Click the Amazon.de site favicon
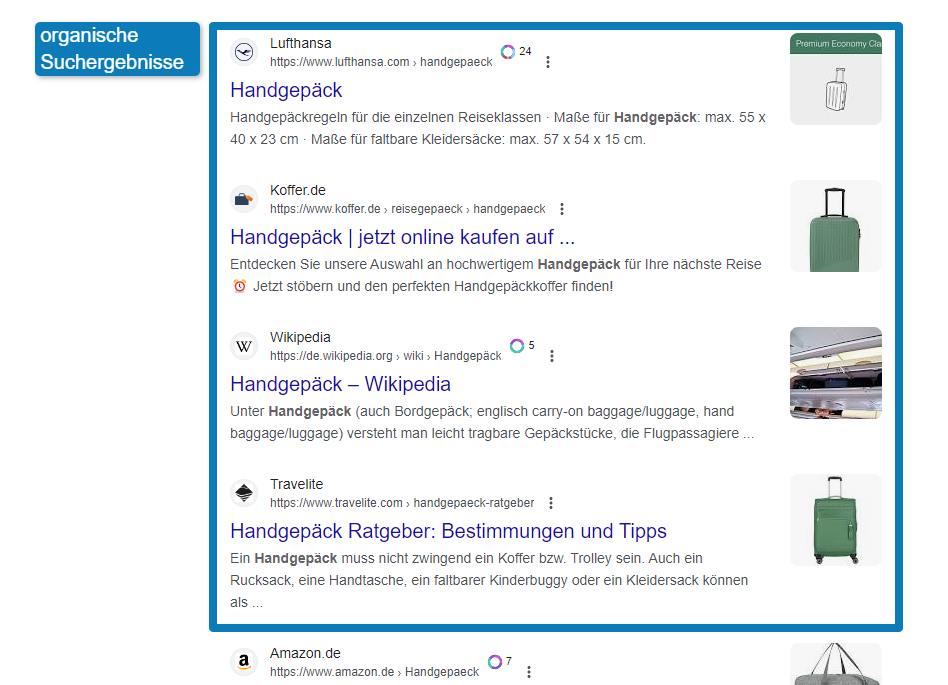 [244, 662]
